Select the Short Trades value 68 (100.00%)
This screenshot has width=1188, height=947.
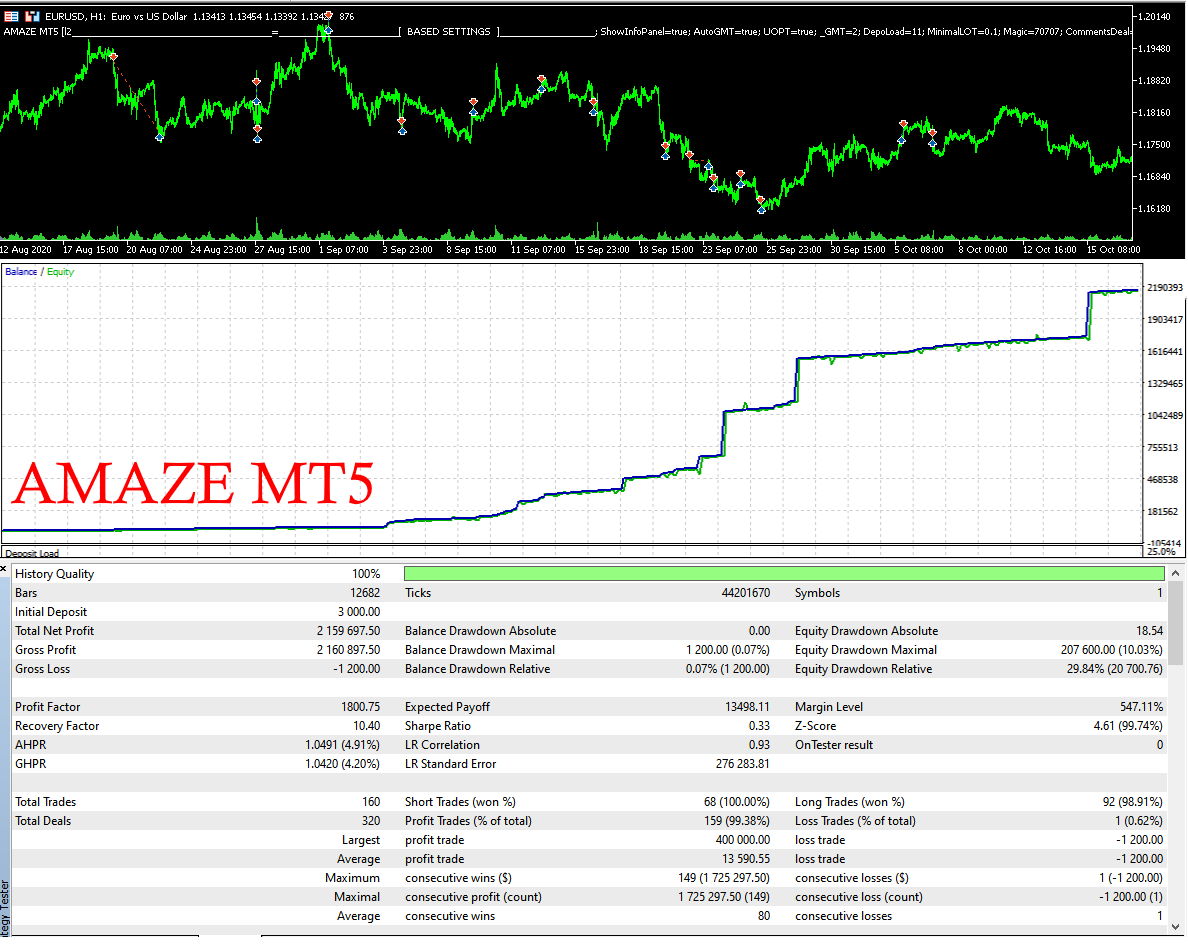[736, 802]
